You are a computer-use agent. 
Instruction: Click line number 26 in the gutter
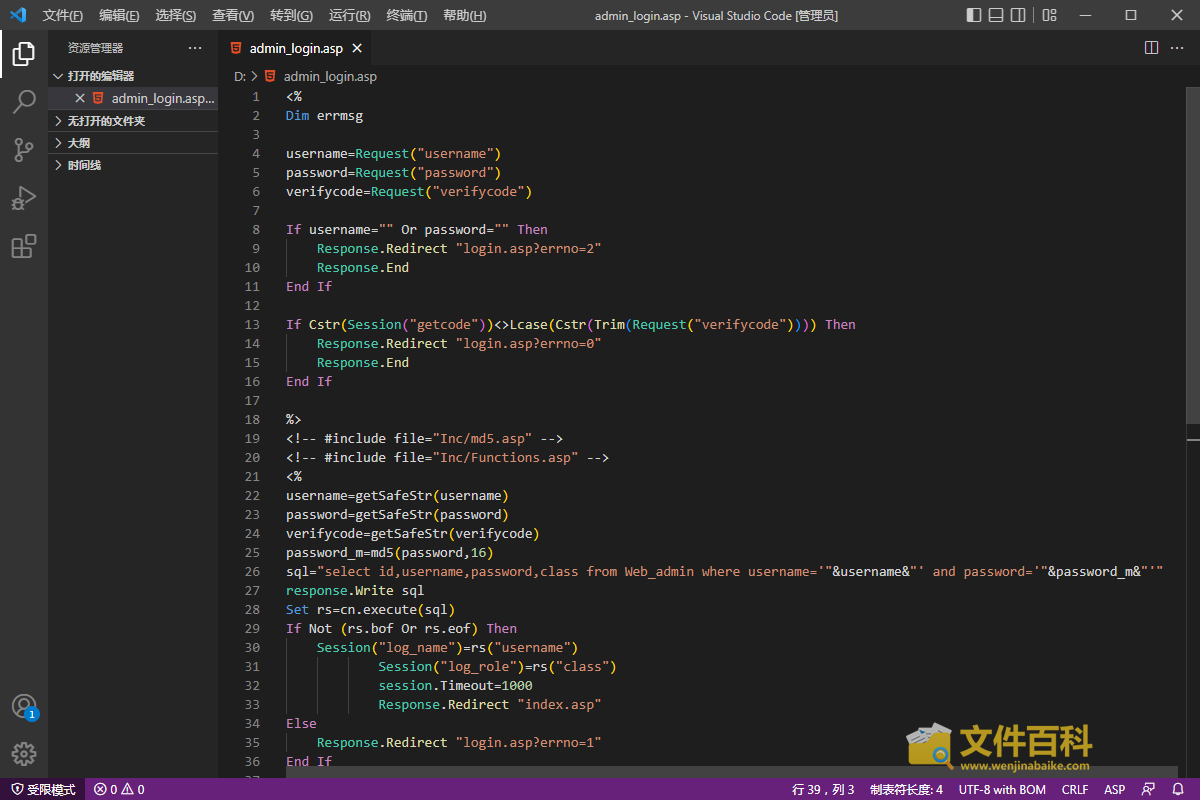pyautogui.click(x=251, y=571)
